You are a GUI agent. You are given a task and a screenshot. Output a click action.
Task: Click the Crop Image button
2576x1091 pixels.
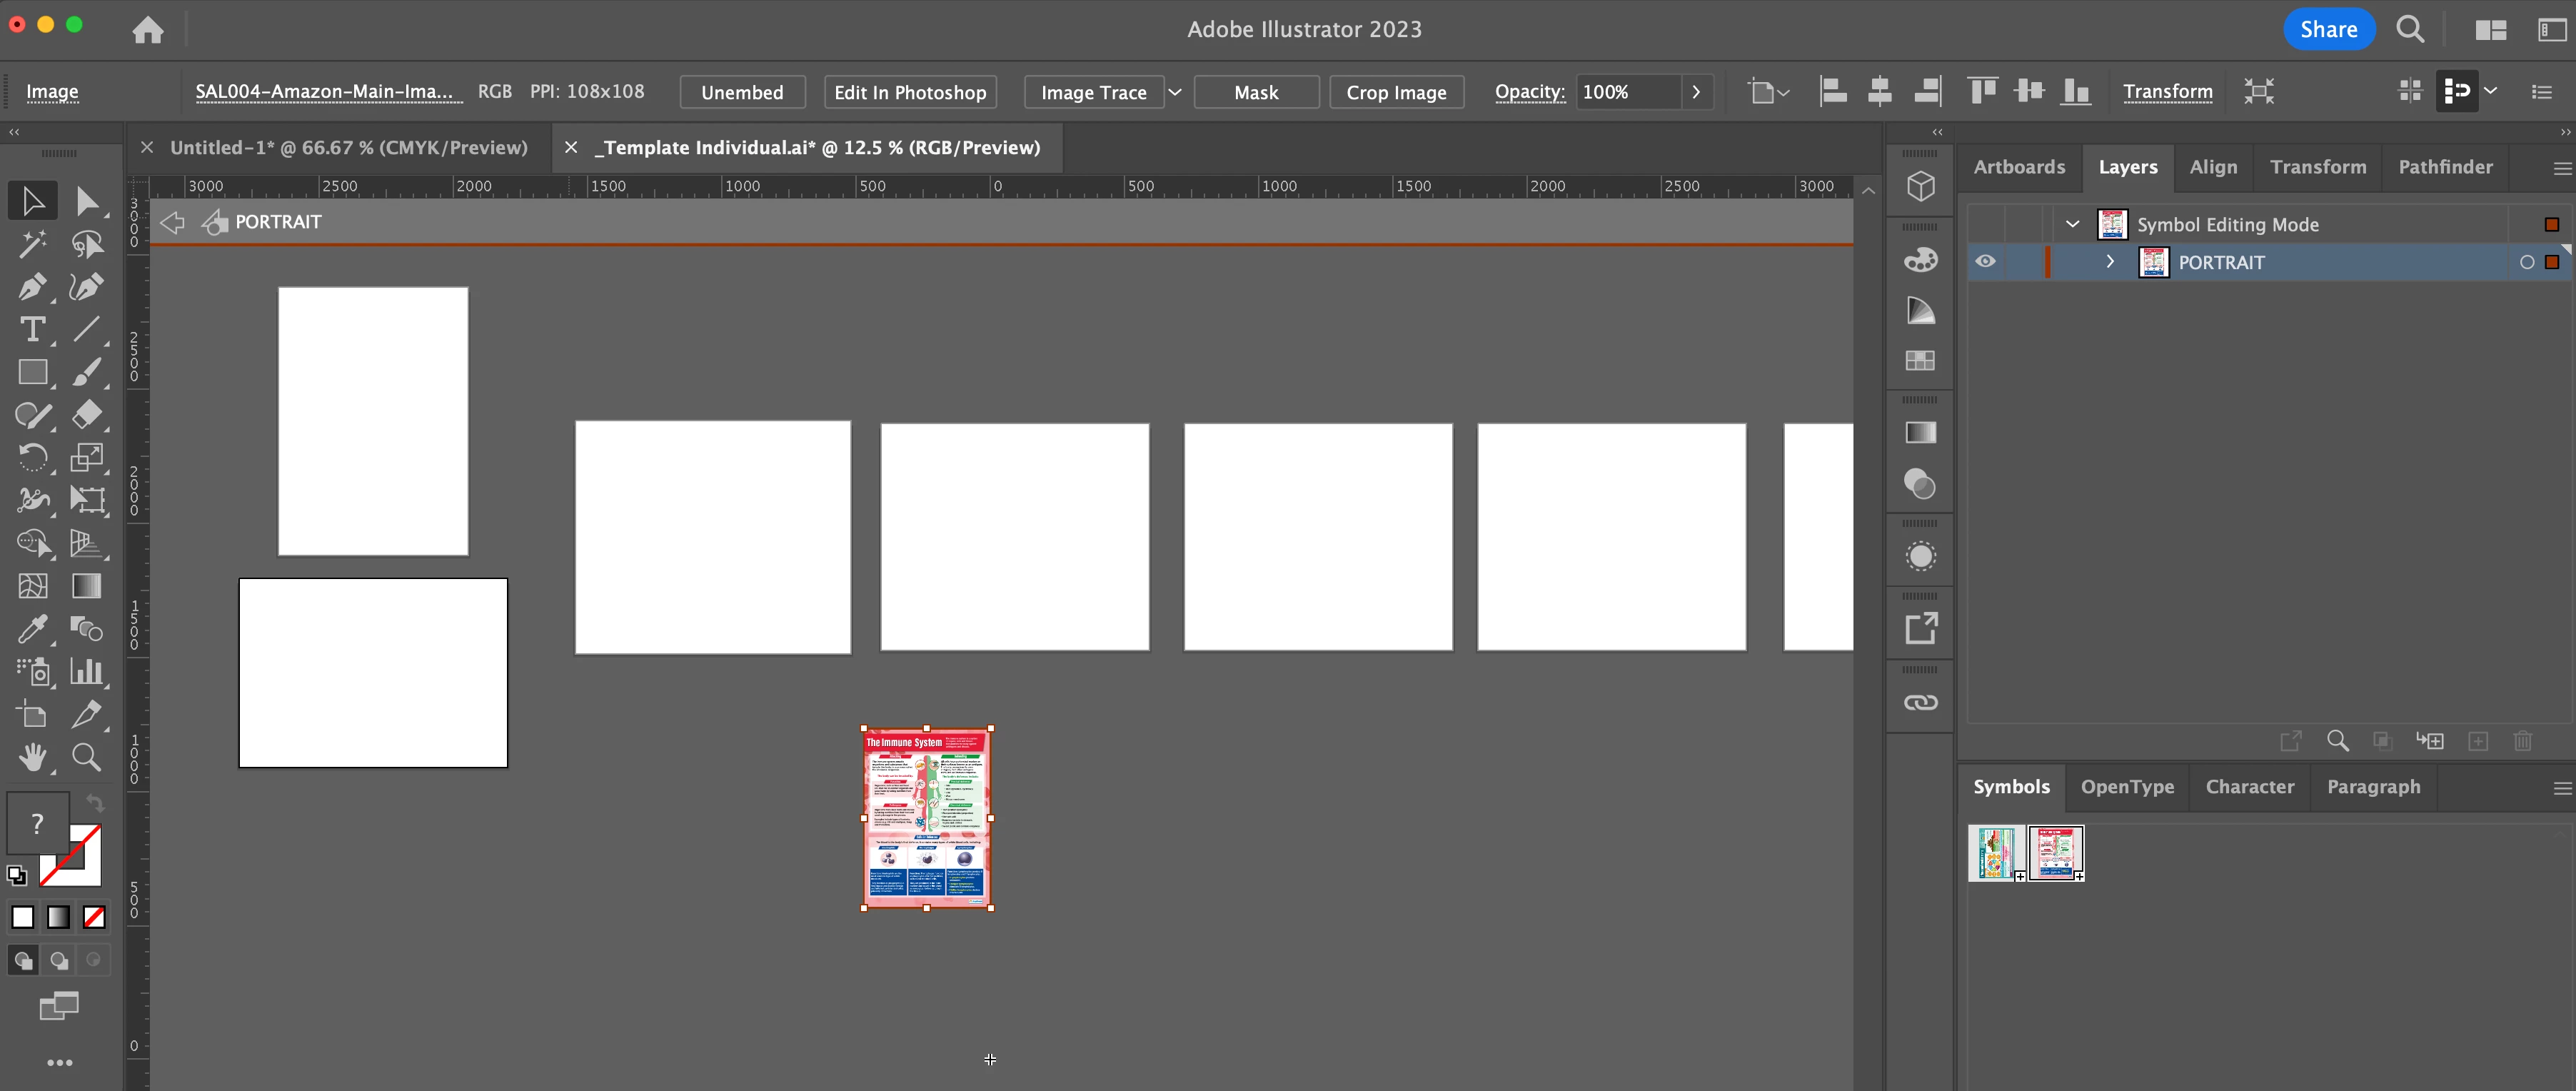click(1395, 92)
